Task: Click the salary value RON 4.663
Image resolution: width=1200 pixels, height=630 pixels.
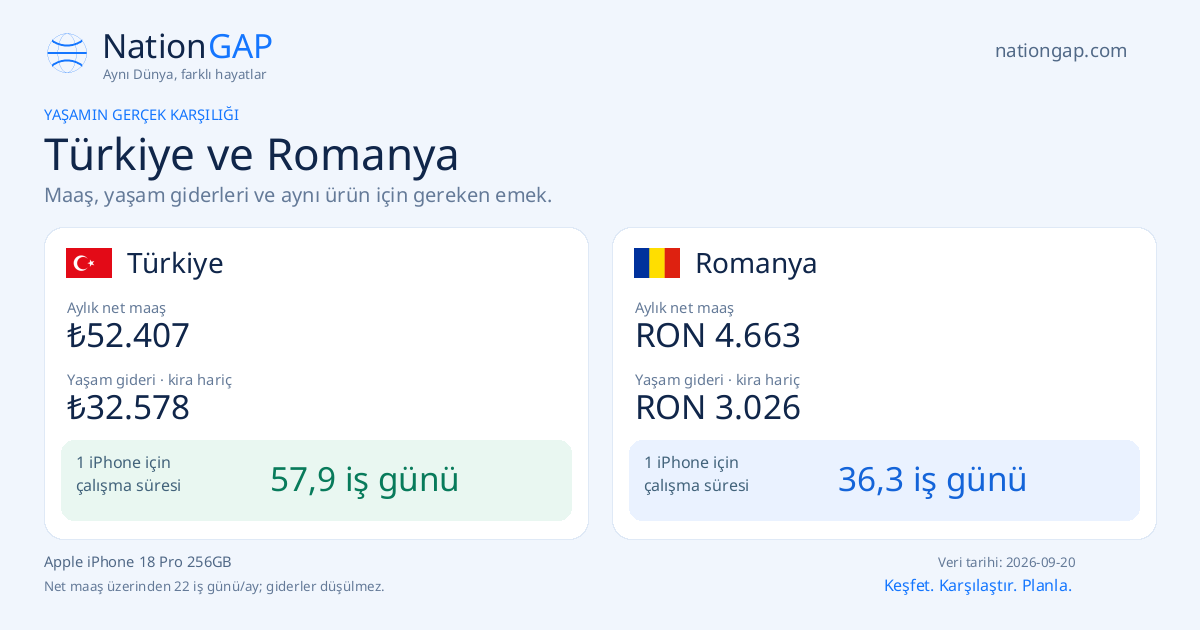Action: [718, 335]
